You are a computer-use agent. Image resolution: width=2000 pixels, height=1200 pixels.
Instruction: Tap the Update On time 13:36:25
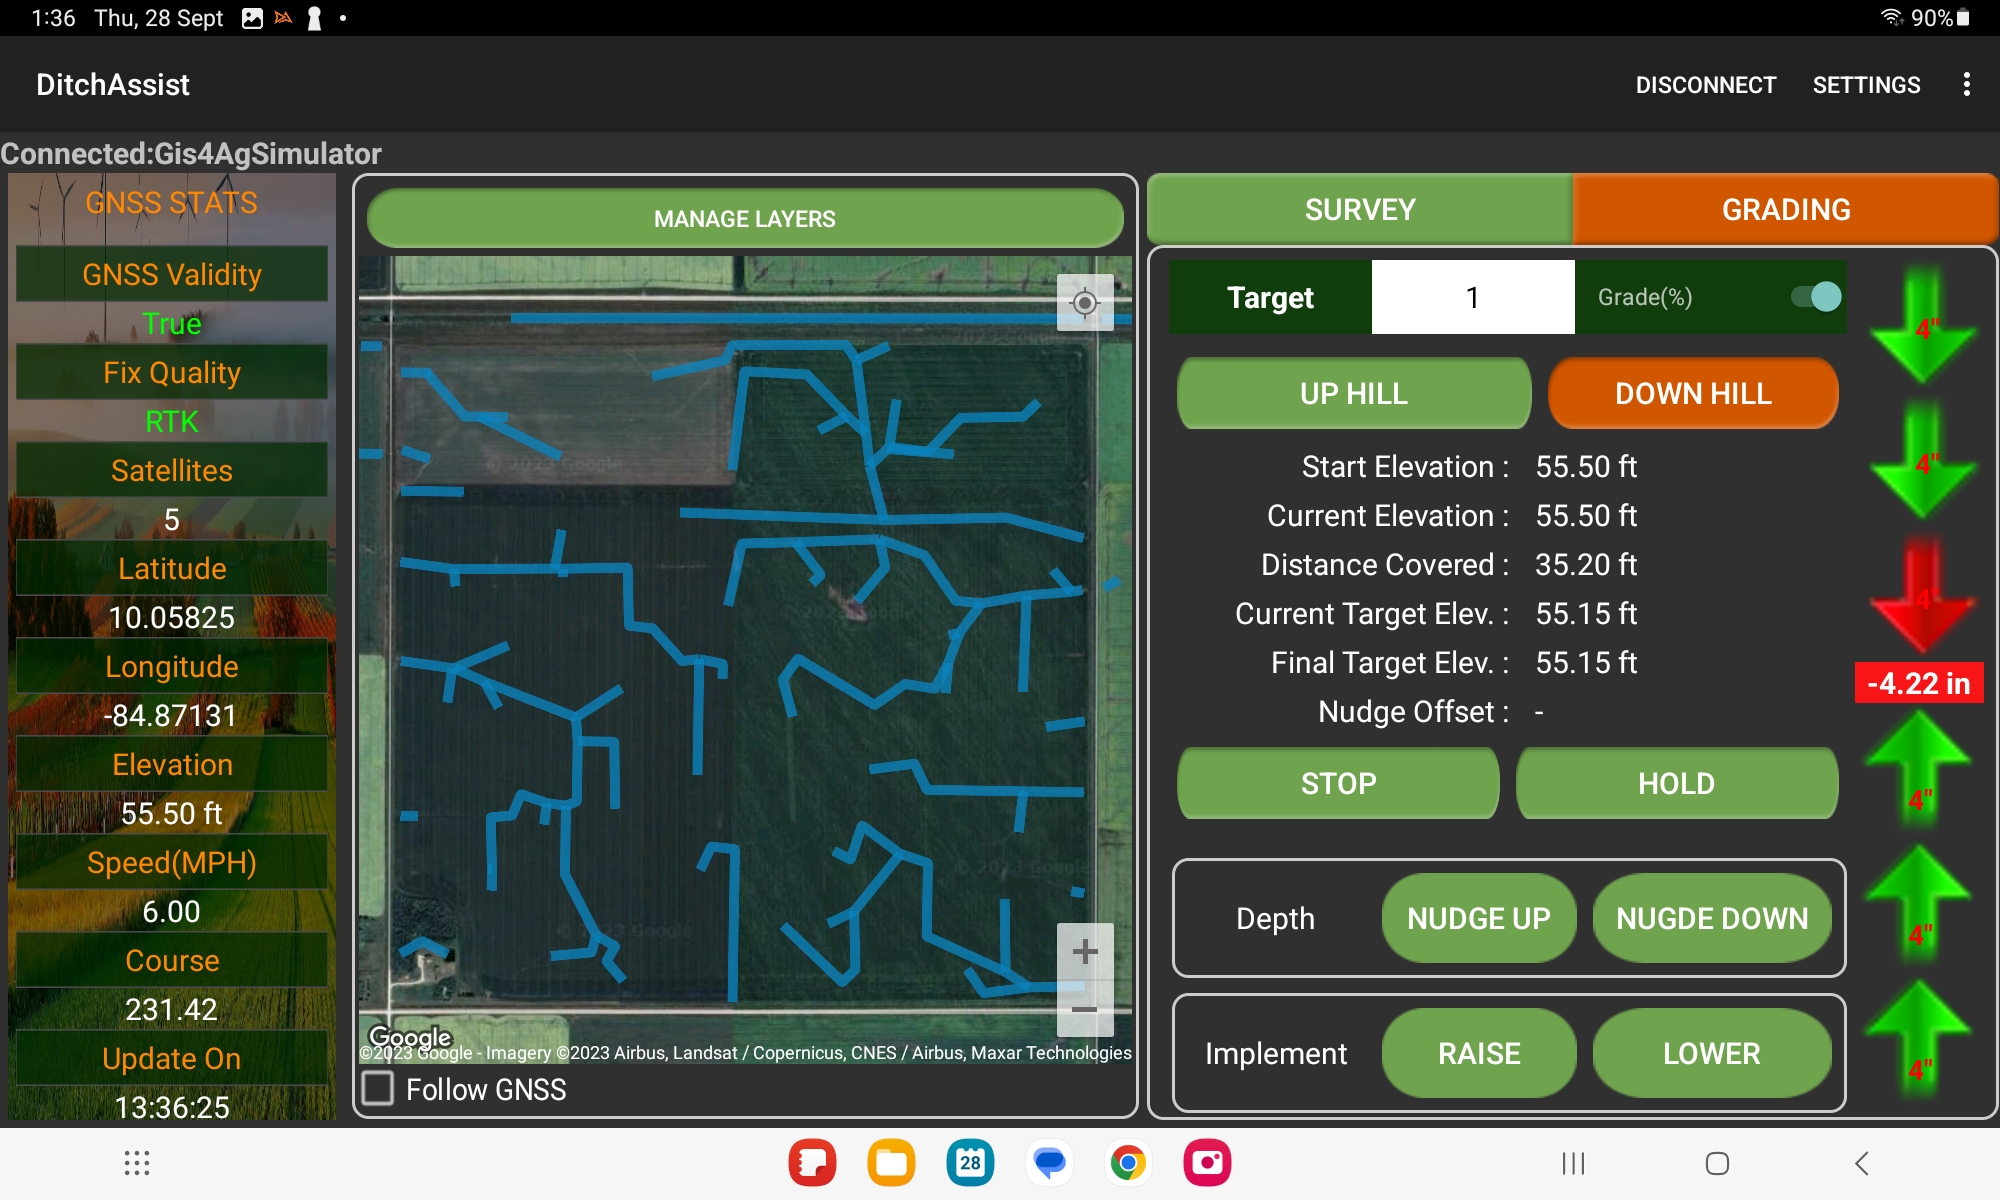coord(172,1107)
